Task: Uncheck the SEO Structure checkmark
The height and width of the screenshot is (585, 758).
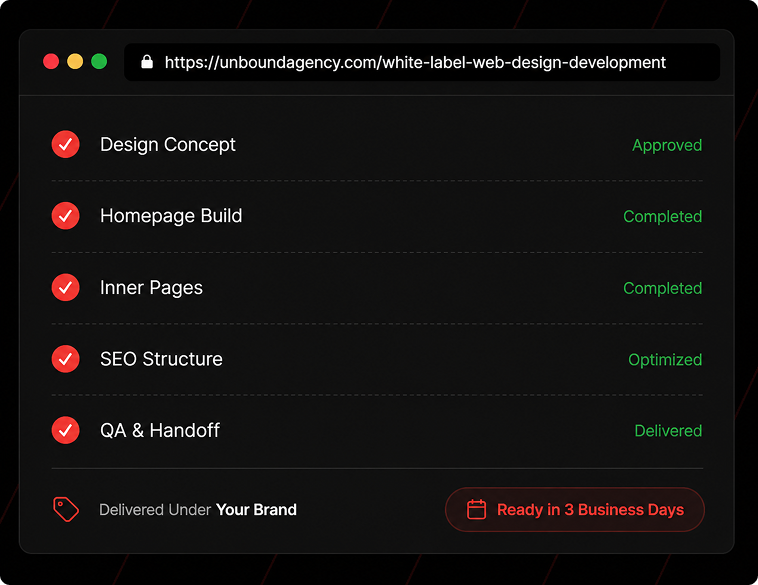Action: point(66,359)
